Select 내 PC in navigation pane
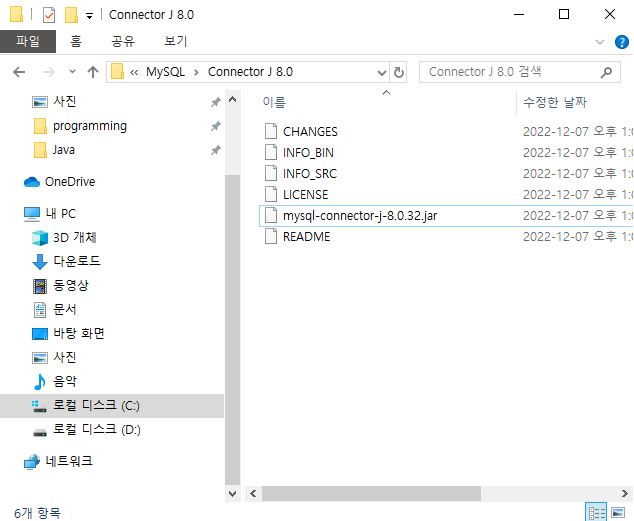This screenshot has height=521, width=634. [x=61, y=213]
